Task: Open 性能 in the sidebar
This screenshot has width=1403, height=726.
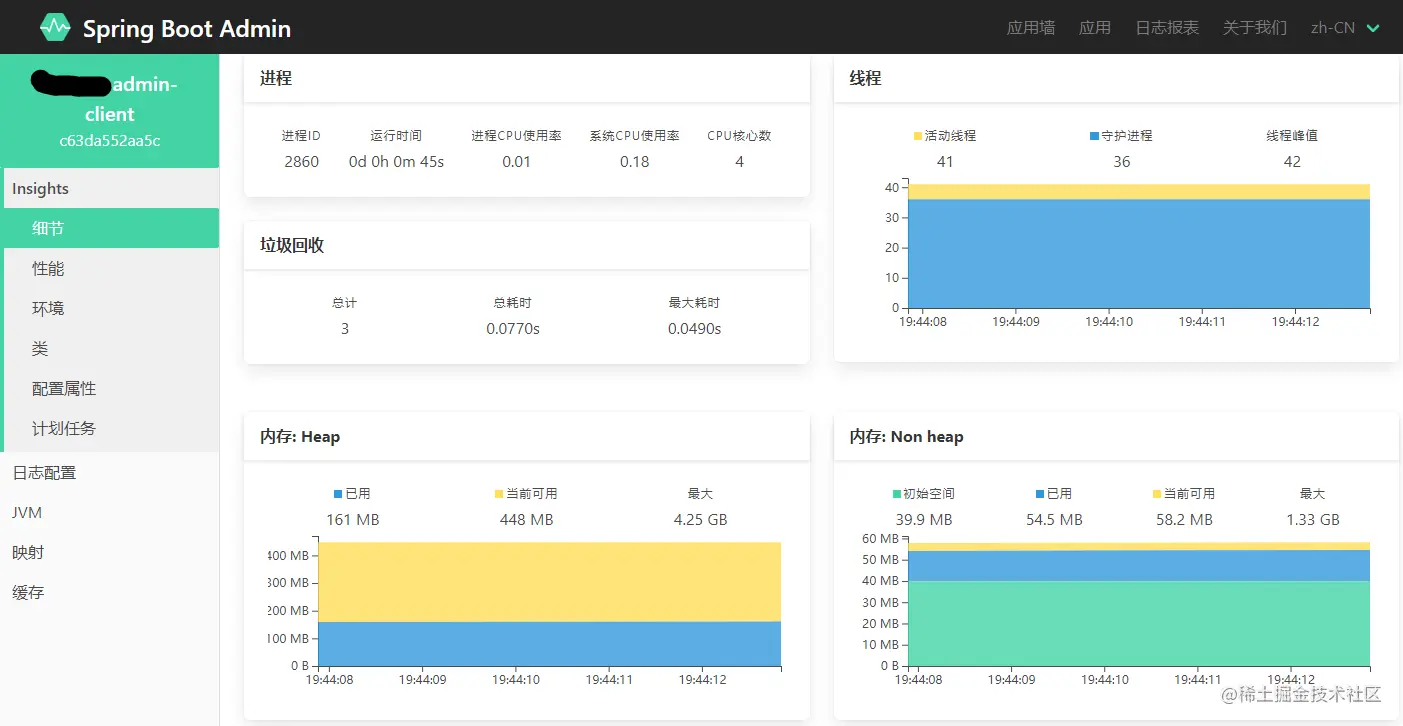Action: 111,268
